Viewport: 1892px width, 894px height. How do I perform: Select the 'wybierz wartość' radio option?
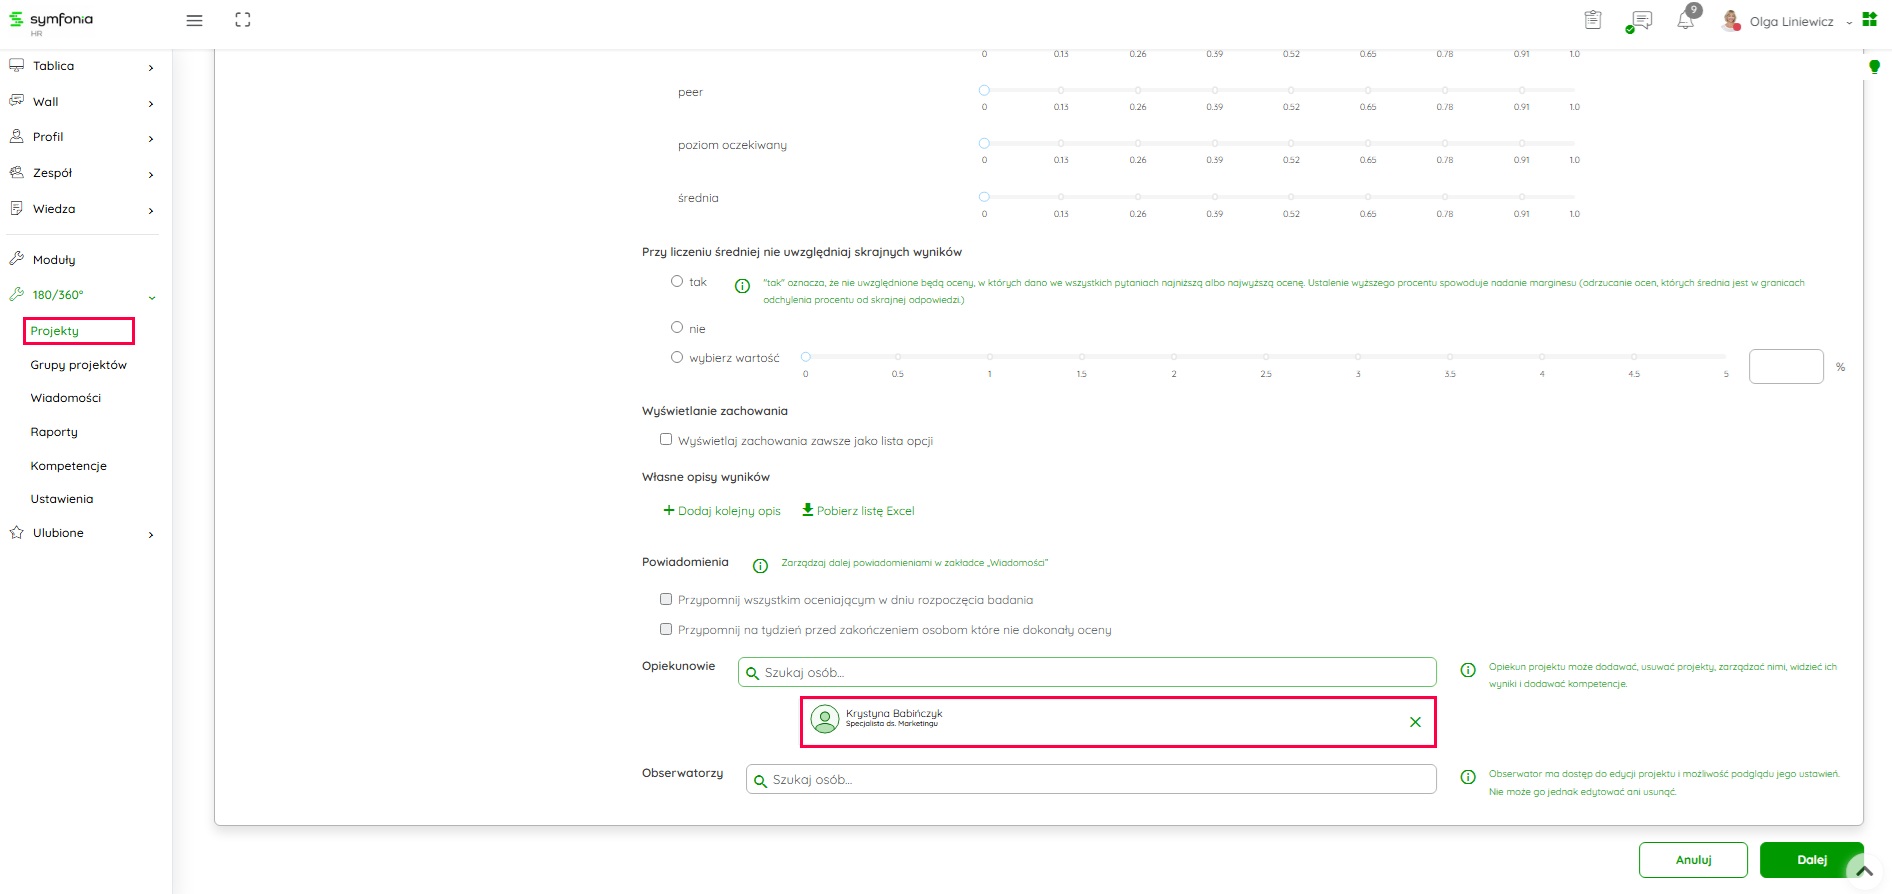point(677,357)
